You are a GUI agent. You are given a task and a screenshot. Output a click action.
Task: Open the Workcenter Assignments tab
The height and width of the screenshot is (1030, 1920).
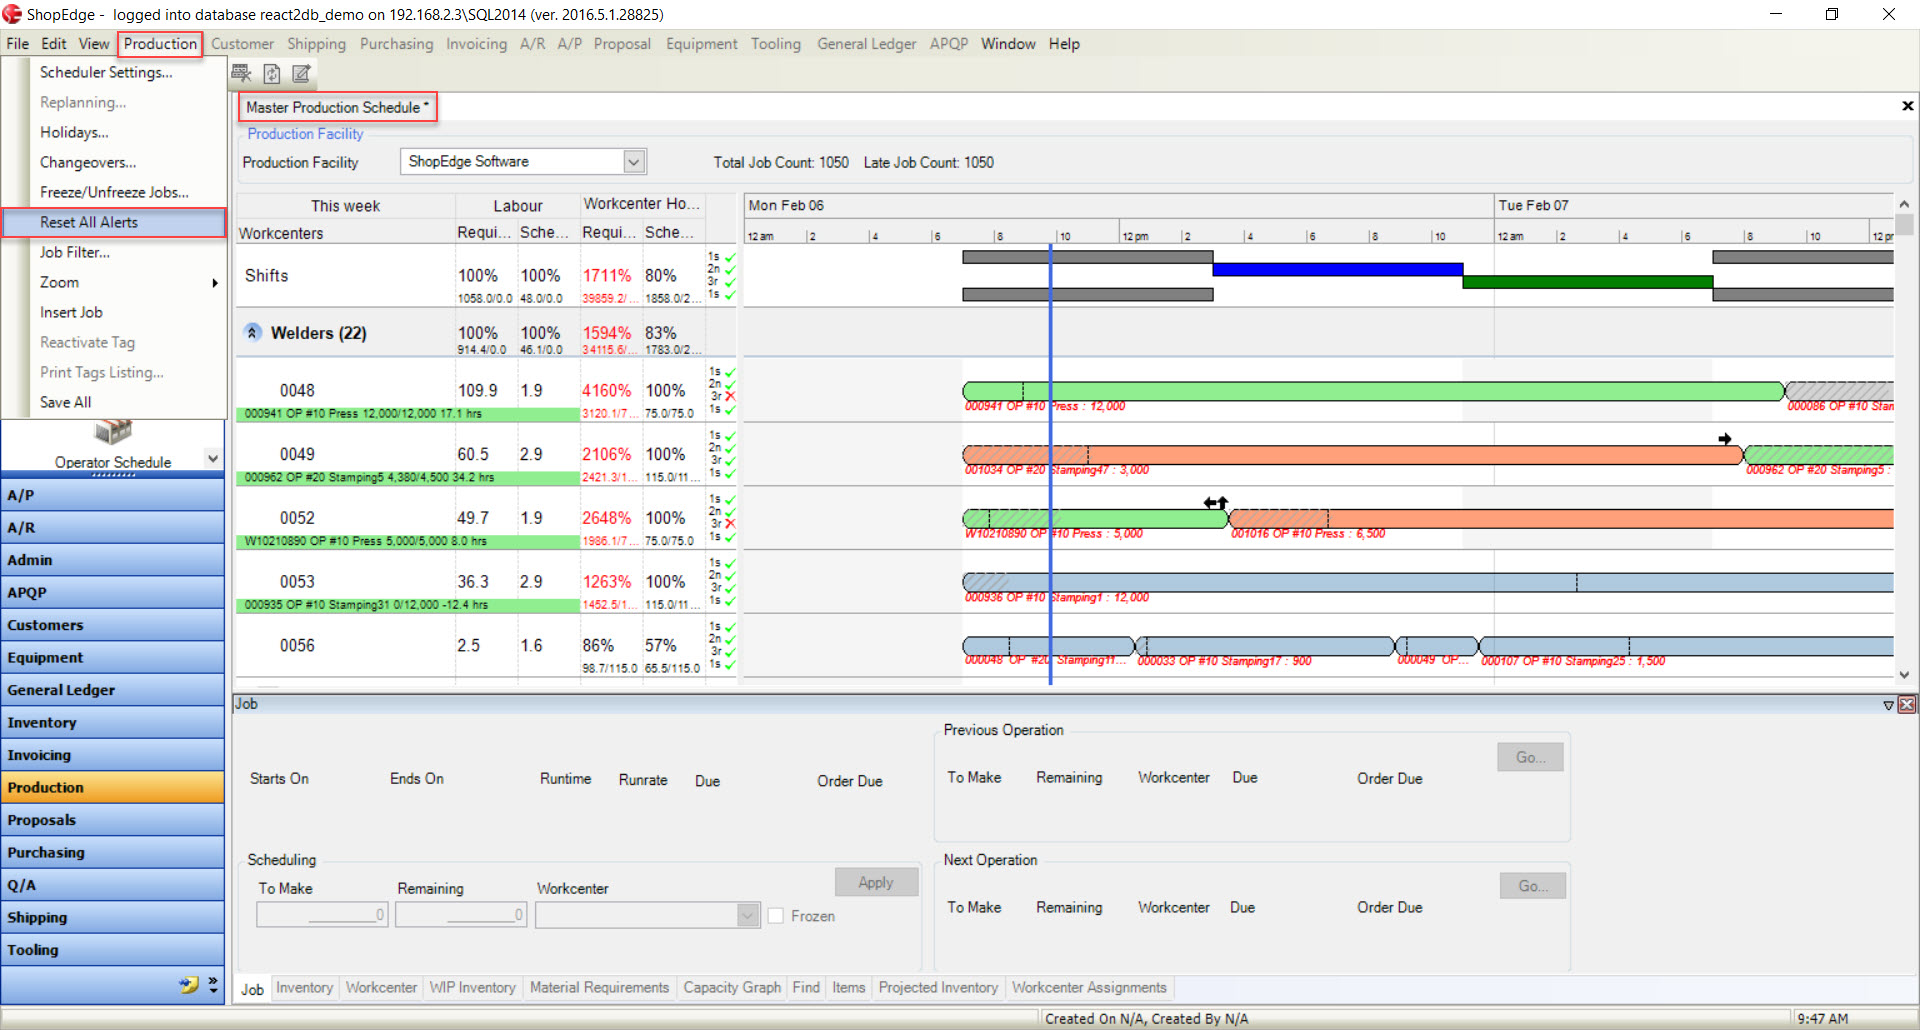click(1089, 988)
